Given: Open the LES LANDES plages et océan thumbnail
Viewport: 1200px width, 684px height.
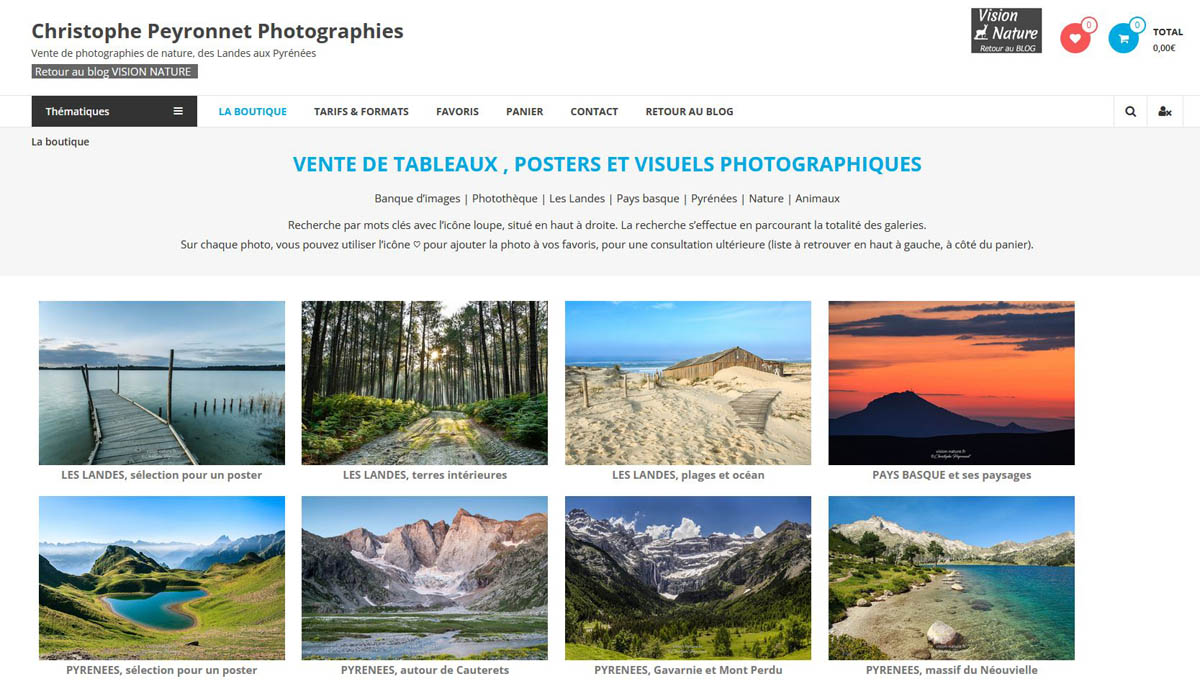Looking at the screenshot, I should tap(688, 383).
